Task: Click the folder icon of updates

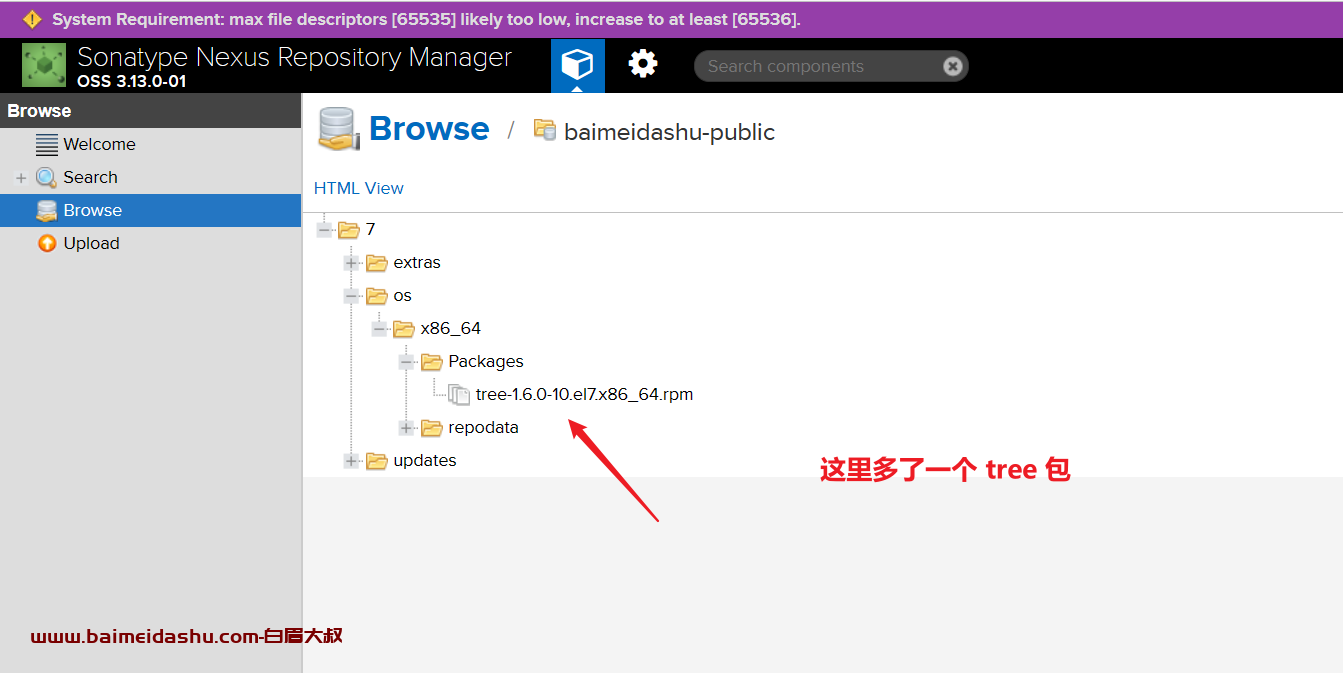Action: (376, 461)
